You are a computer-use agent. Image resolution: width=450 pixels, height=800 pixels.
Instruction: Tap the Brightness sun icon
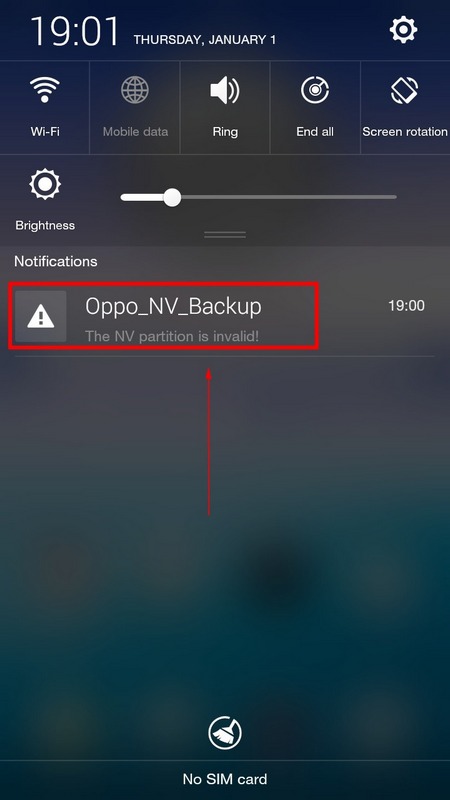click(x=45, y=185)
